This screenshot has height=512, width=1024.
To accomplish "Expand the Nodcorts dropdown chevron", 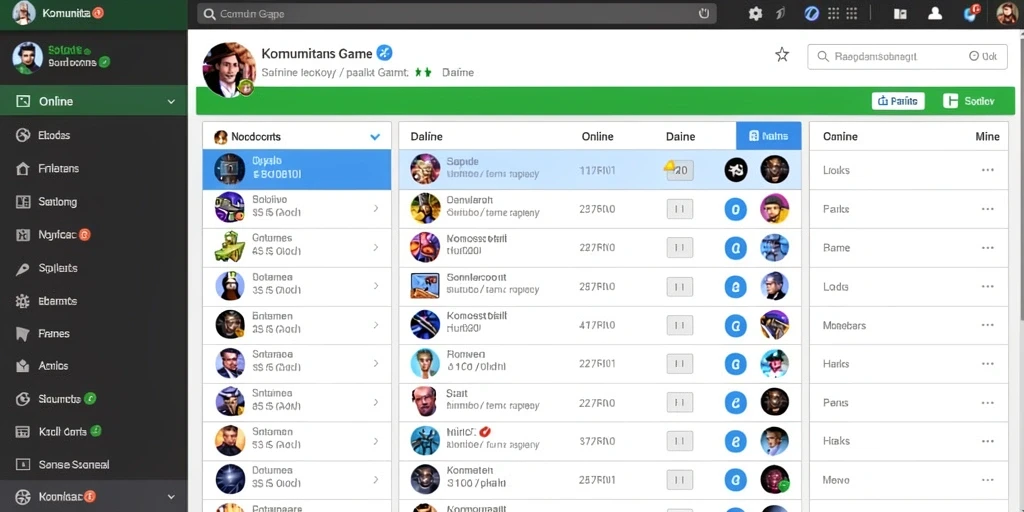I will pyautogui.click(x=375, y=137).
